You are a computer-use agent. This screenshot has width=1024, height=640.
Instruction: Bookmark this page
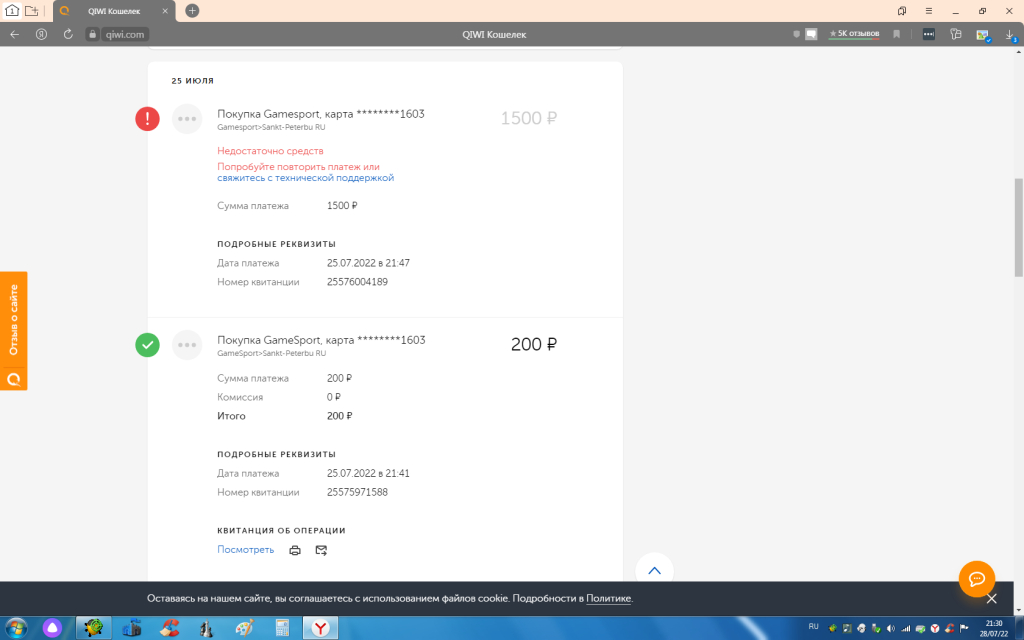[897, 34]
